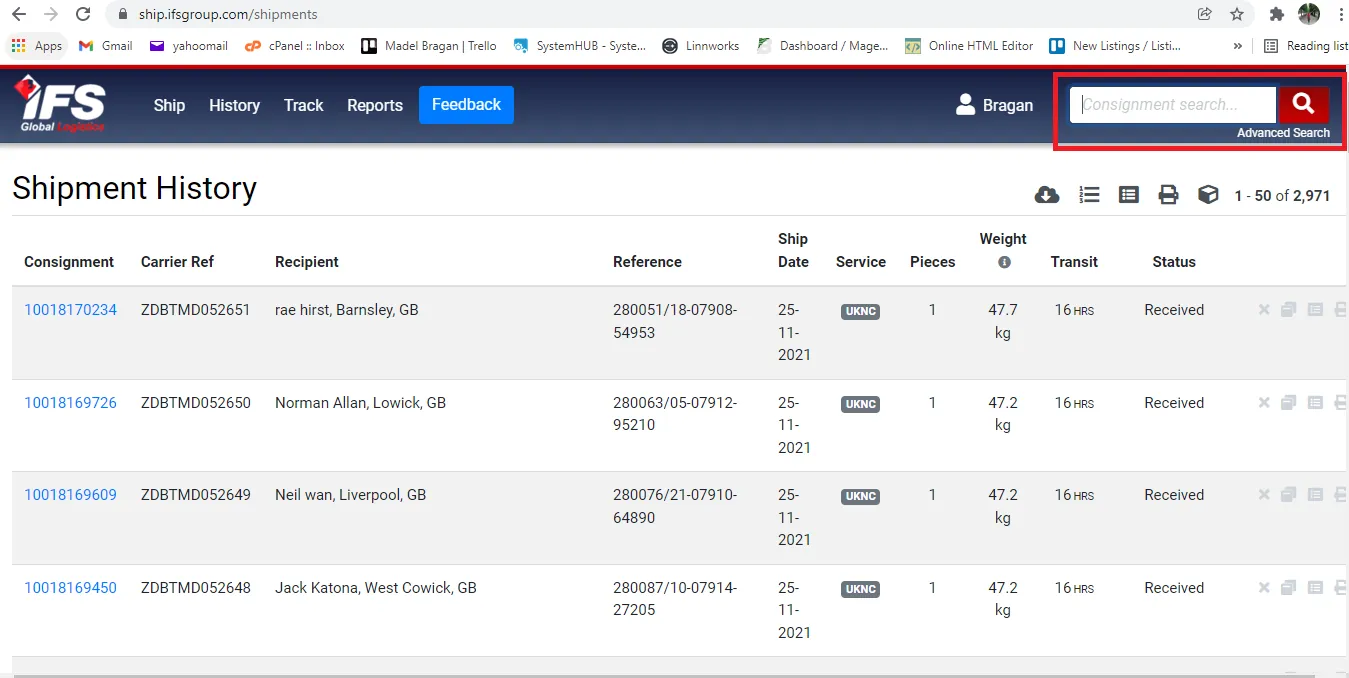Open the Madel Bragan Trello bookmark

click(x=429, y=46)
